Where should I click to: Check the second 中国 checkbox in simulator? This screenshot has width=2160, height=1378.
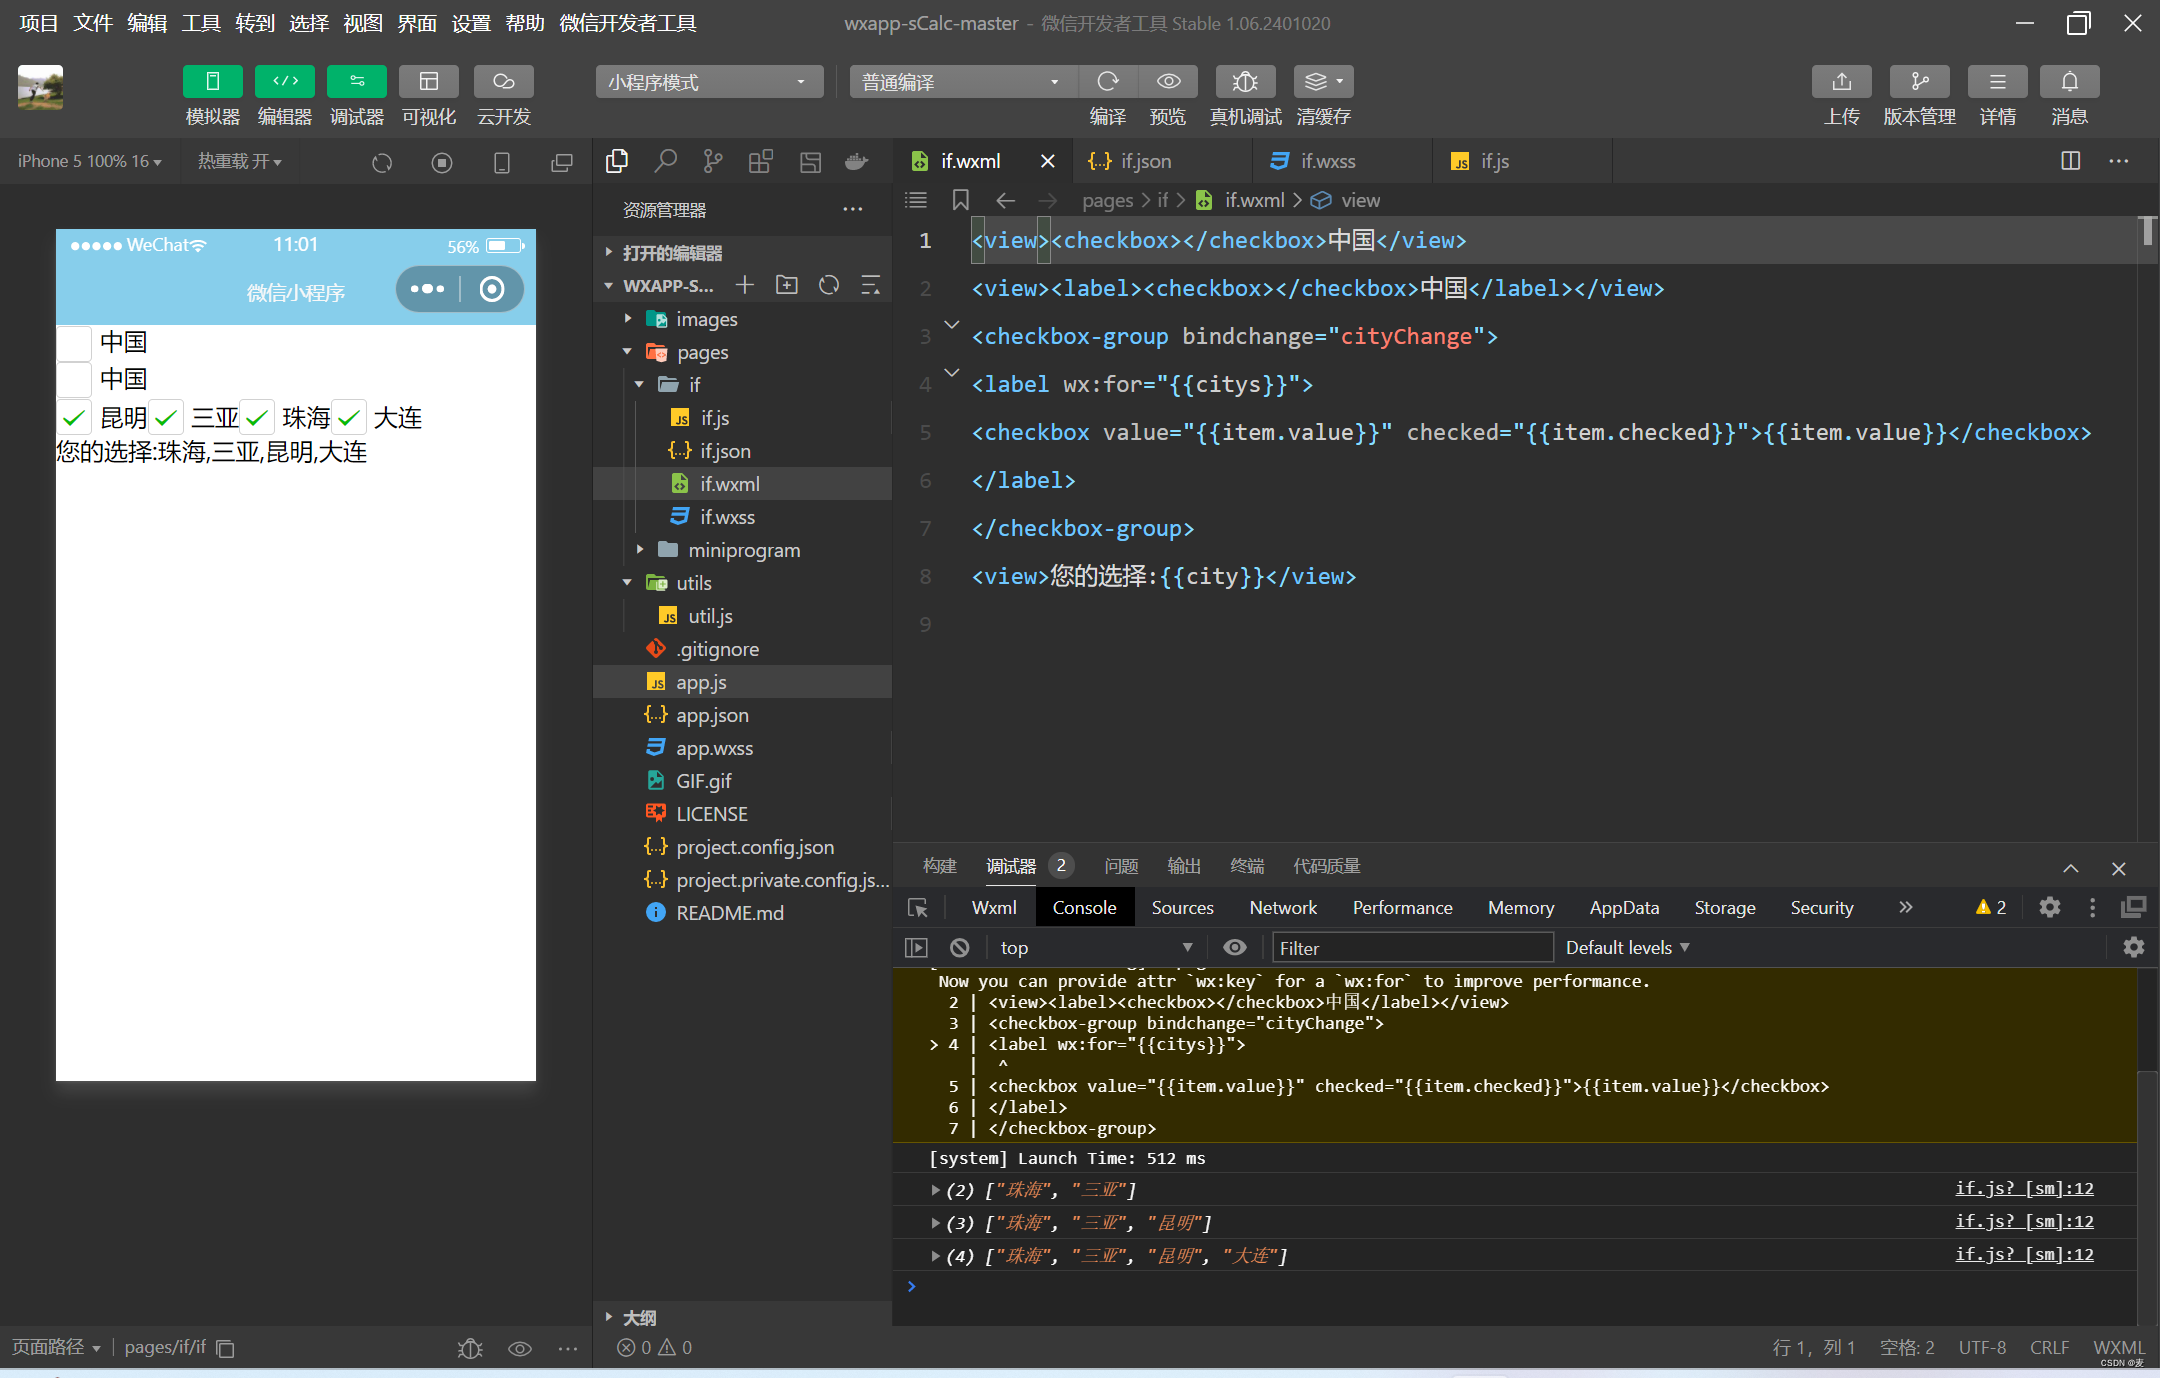74,379
